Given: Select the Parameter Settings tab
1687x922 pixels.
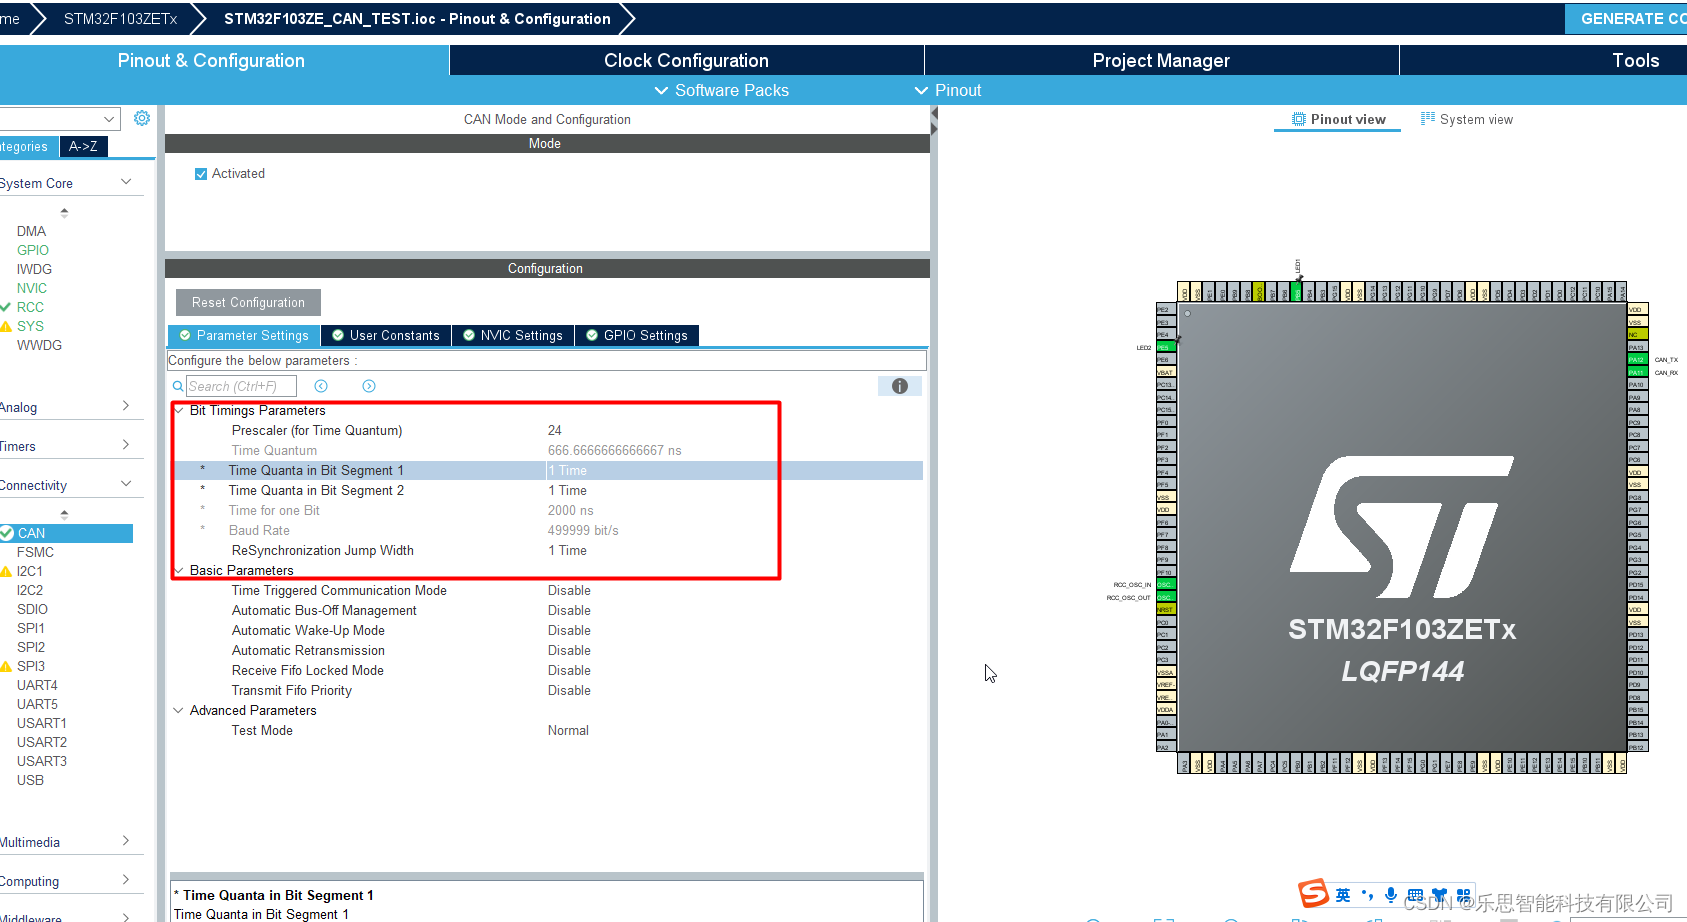Looking at the screenshot, I should pos(244,335).
